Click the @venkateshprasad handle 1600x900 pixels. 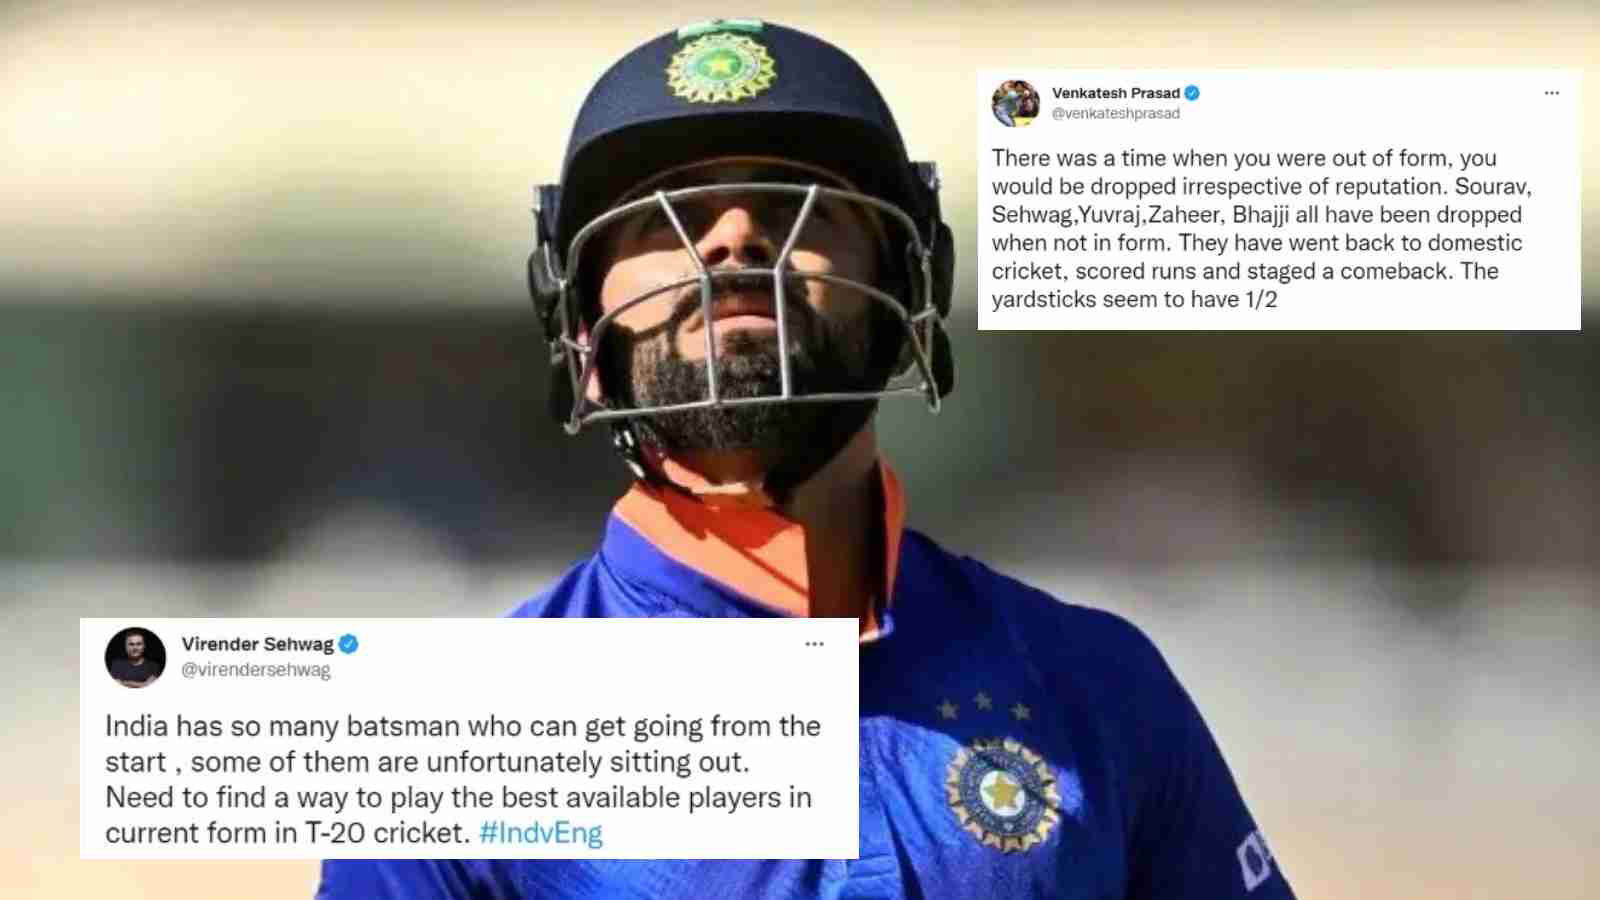tap(1116, 114)
